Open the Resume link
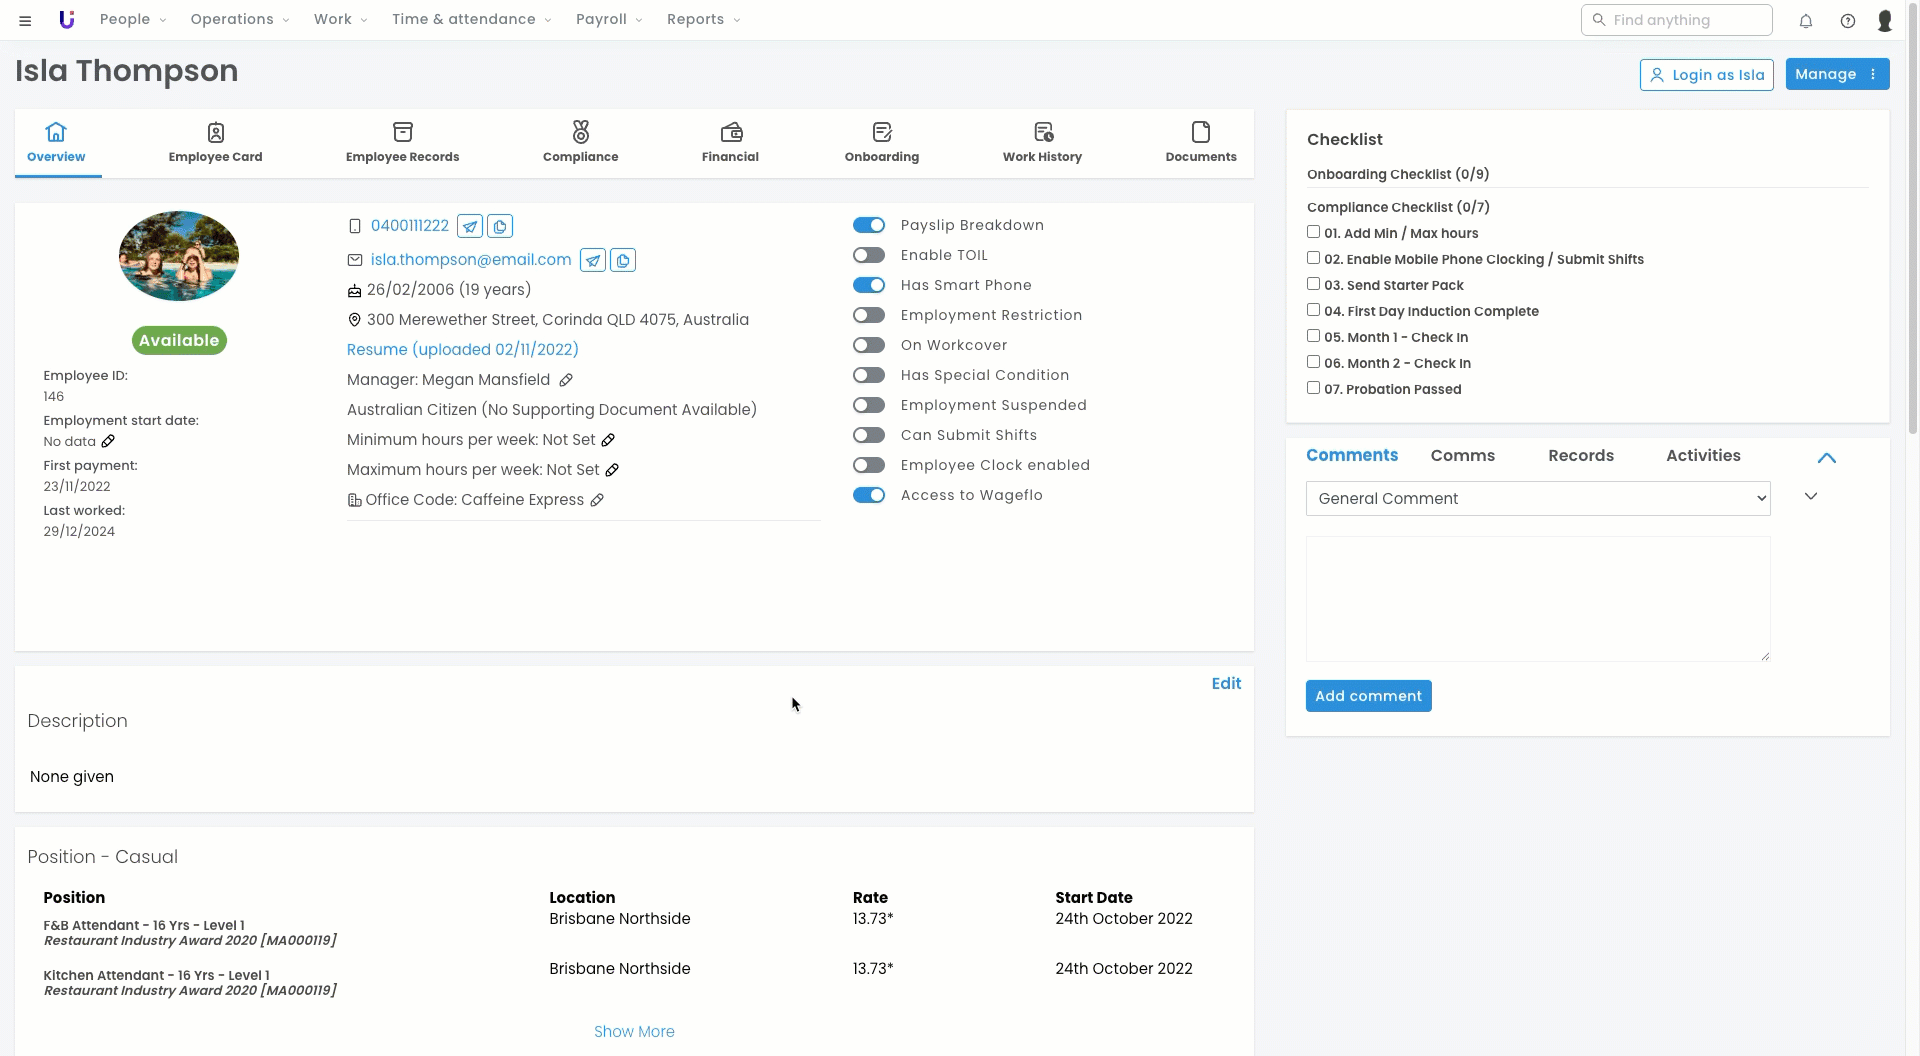The width and height of the screenshot is (1920, 1056). pos(462,349)
